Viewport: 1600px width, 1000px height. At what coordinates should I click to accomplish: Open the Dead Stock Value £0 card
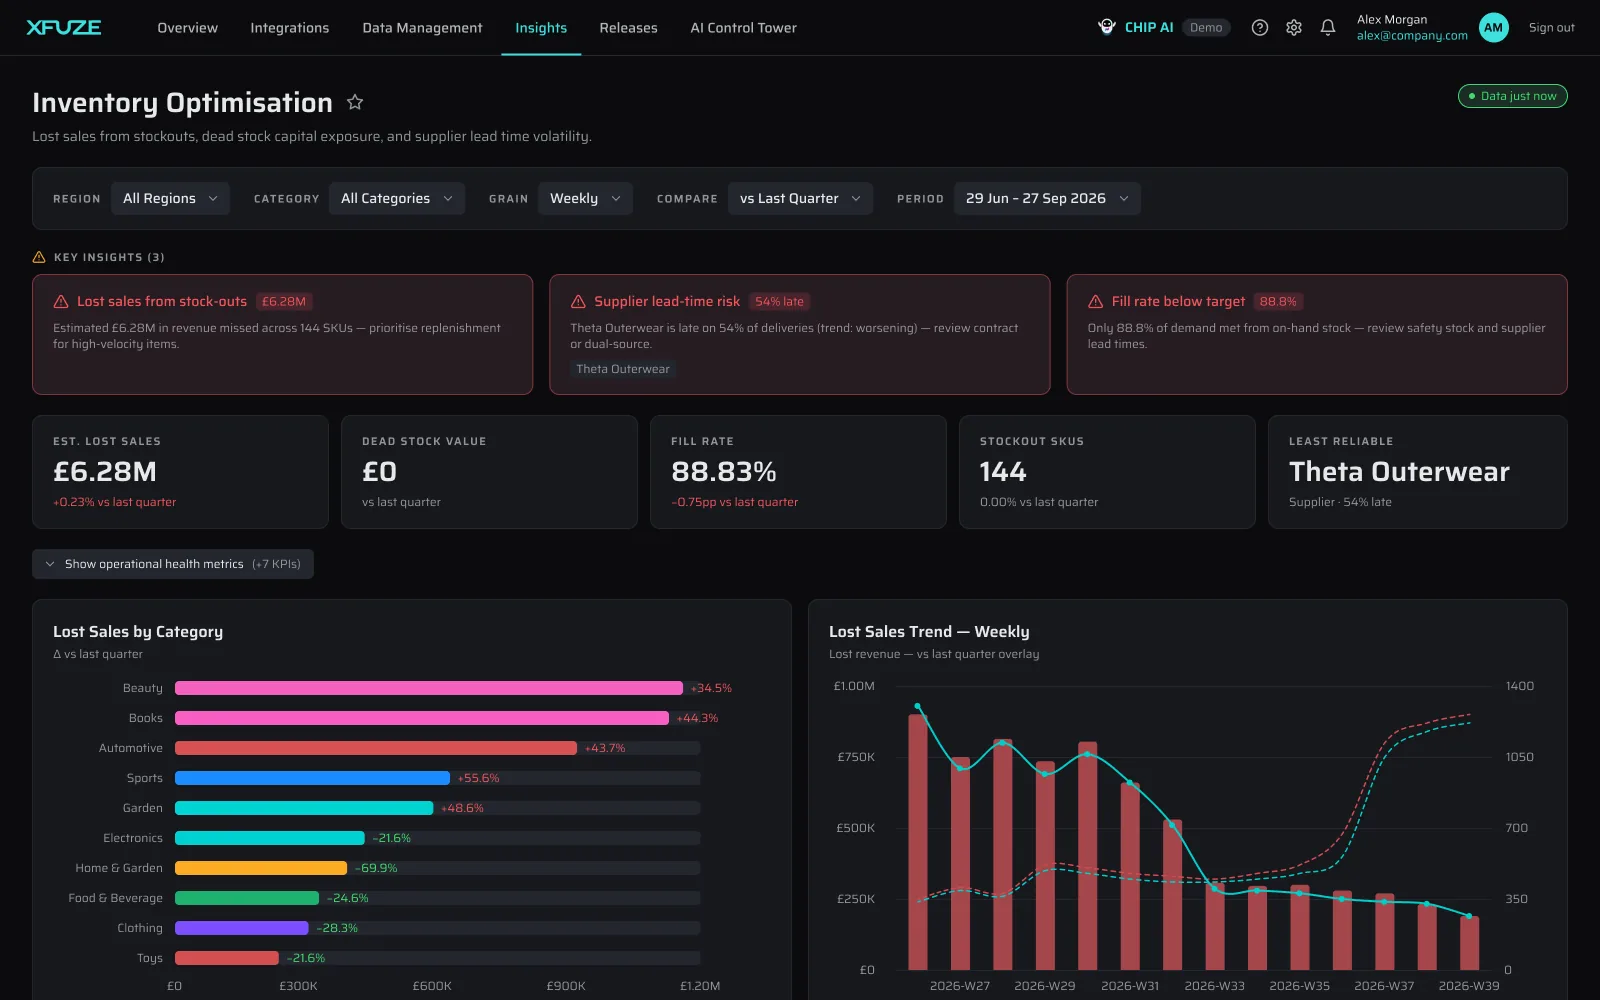click(489, 472)
